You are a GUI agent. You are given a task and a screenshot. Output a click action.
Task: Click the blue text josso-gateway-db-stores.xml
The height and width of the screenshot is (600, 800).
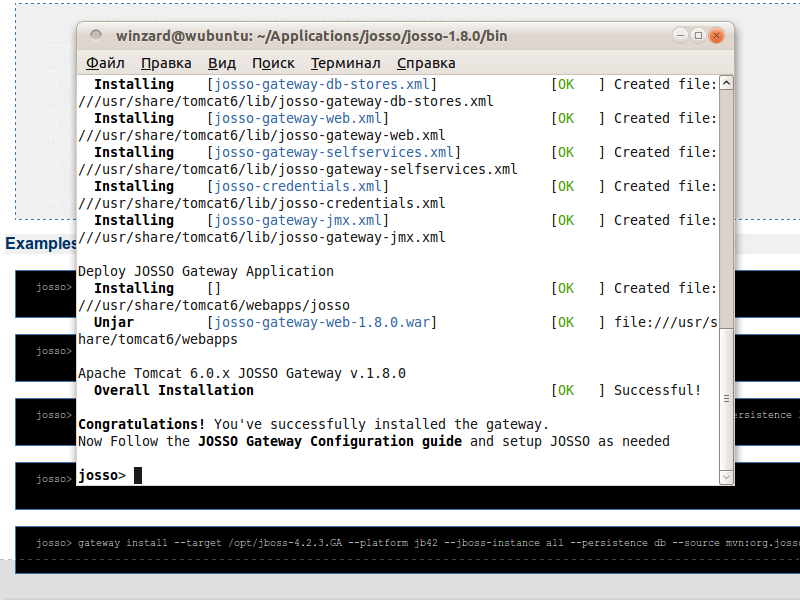pyautogui.click(x=322, y=84)
